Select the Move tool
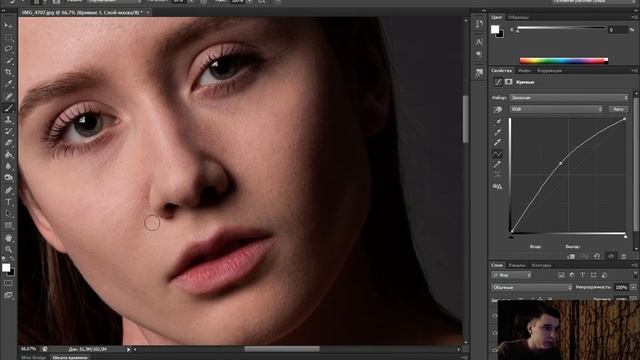This screenshot has width=640, height=360. pyautogui.click(x=8, y=25)
